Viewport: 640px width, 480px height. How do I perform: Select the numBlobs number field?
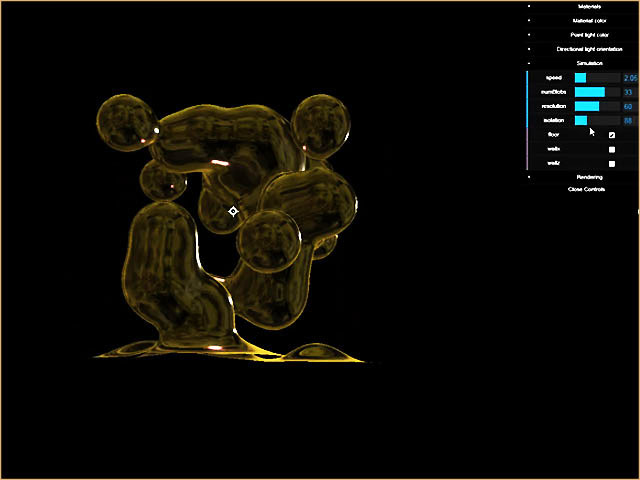point(629,91)
